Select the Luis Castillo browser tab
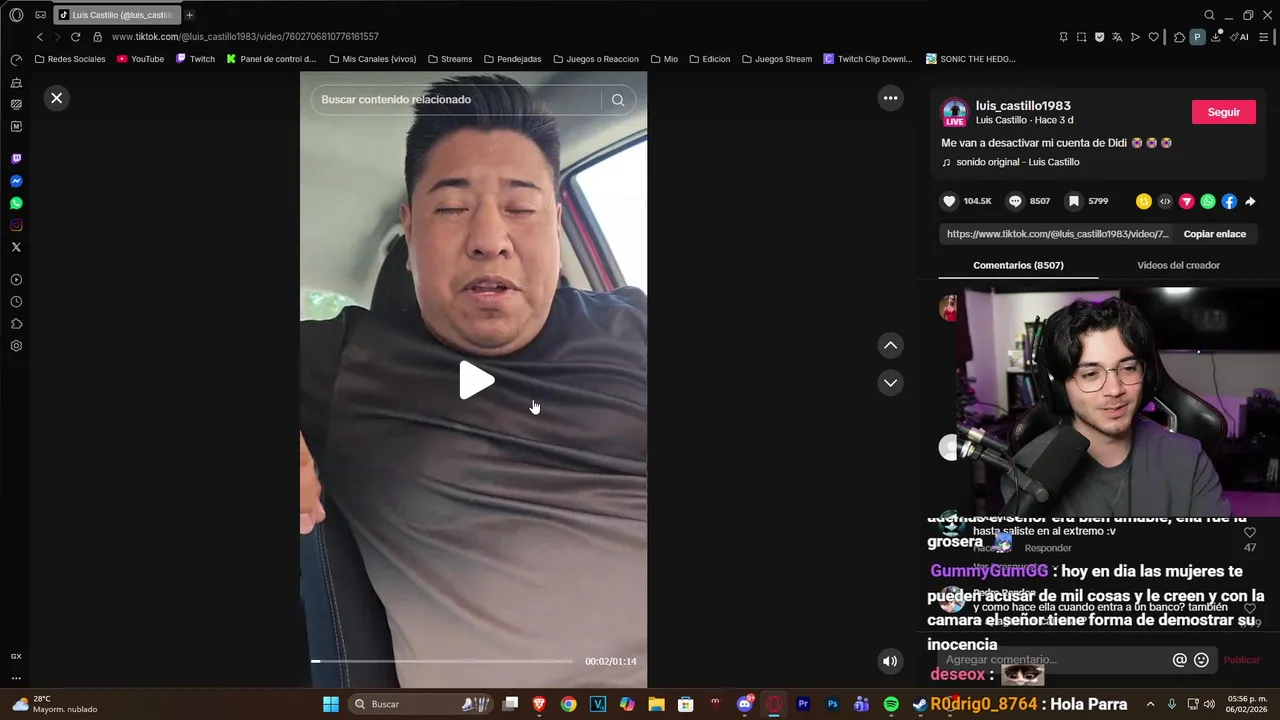This screenshot has width=1280, height=720. (117, 15)
